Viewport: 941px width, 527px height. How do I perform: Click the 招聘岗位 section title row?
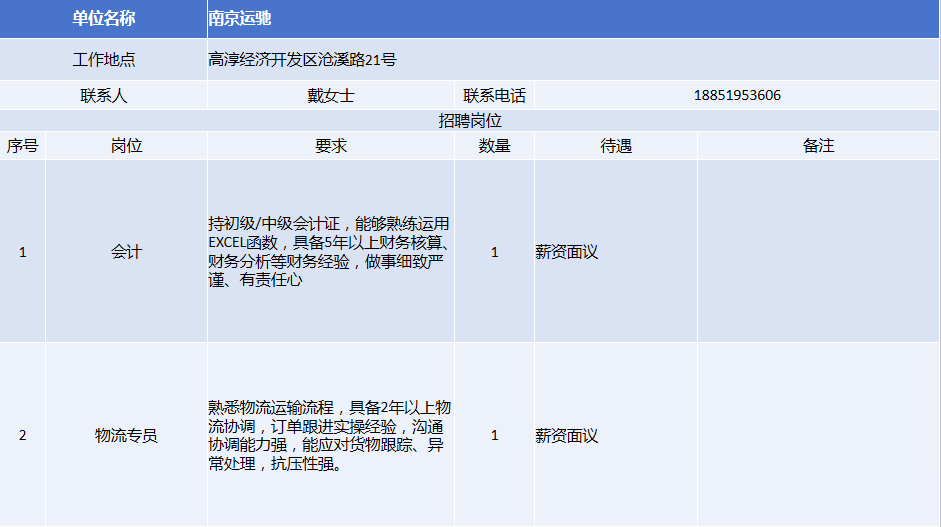click(x=470, y=120)
